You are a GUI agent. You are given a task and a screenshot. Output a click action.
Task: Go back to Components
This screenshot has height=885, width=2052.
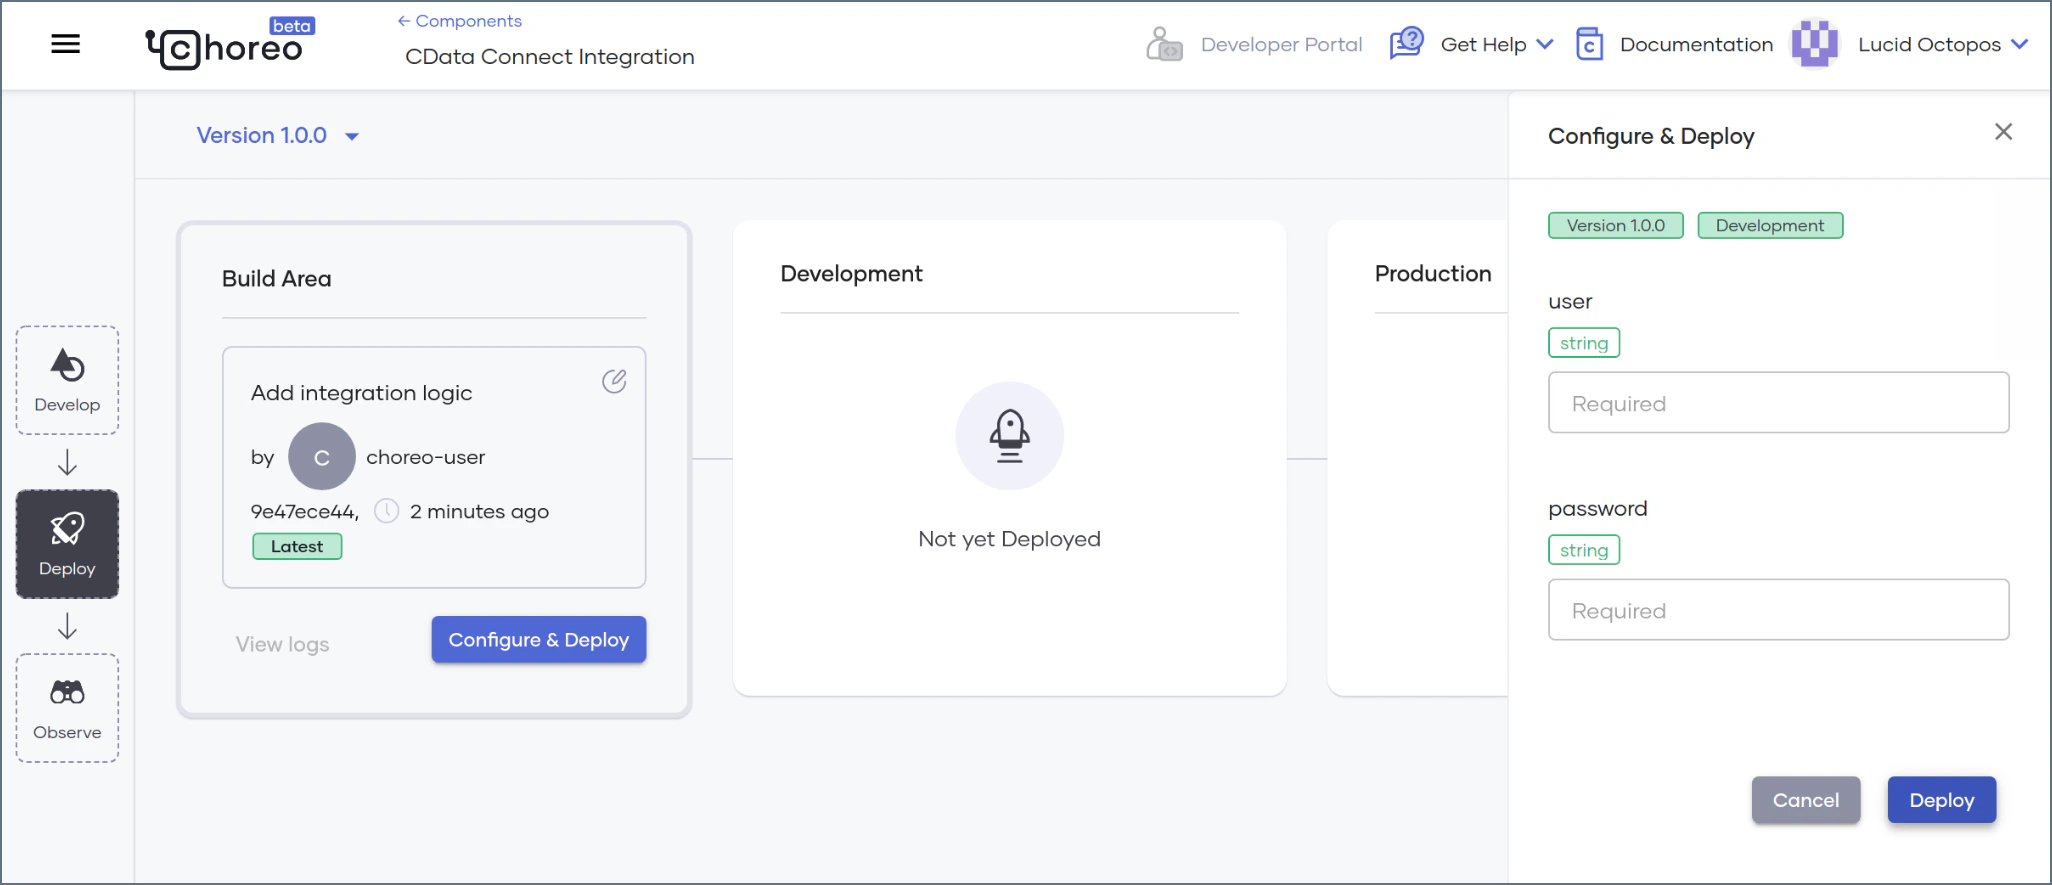coord(460,21)
